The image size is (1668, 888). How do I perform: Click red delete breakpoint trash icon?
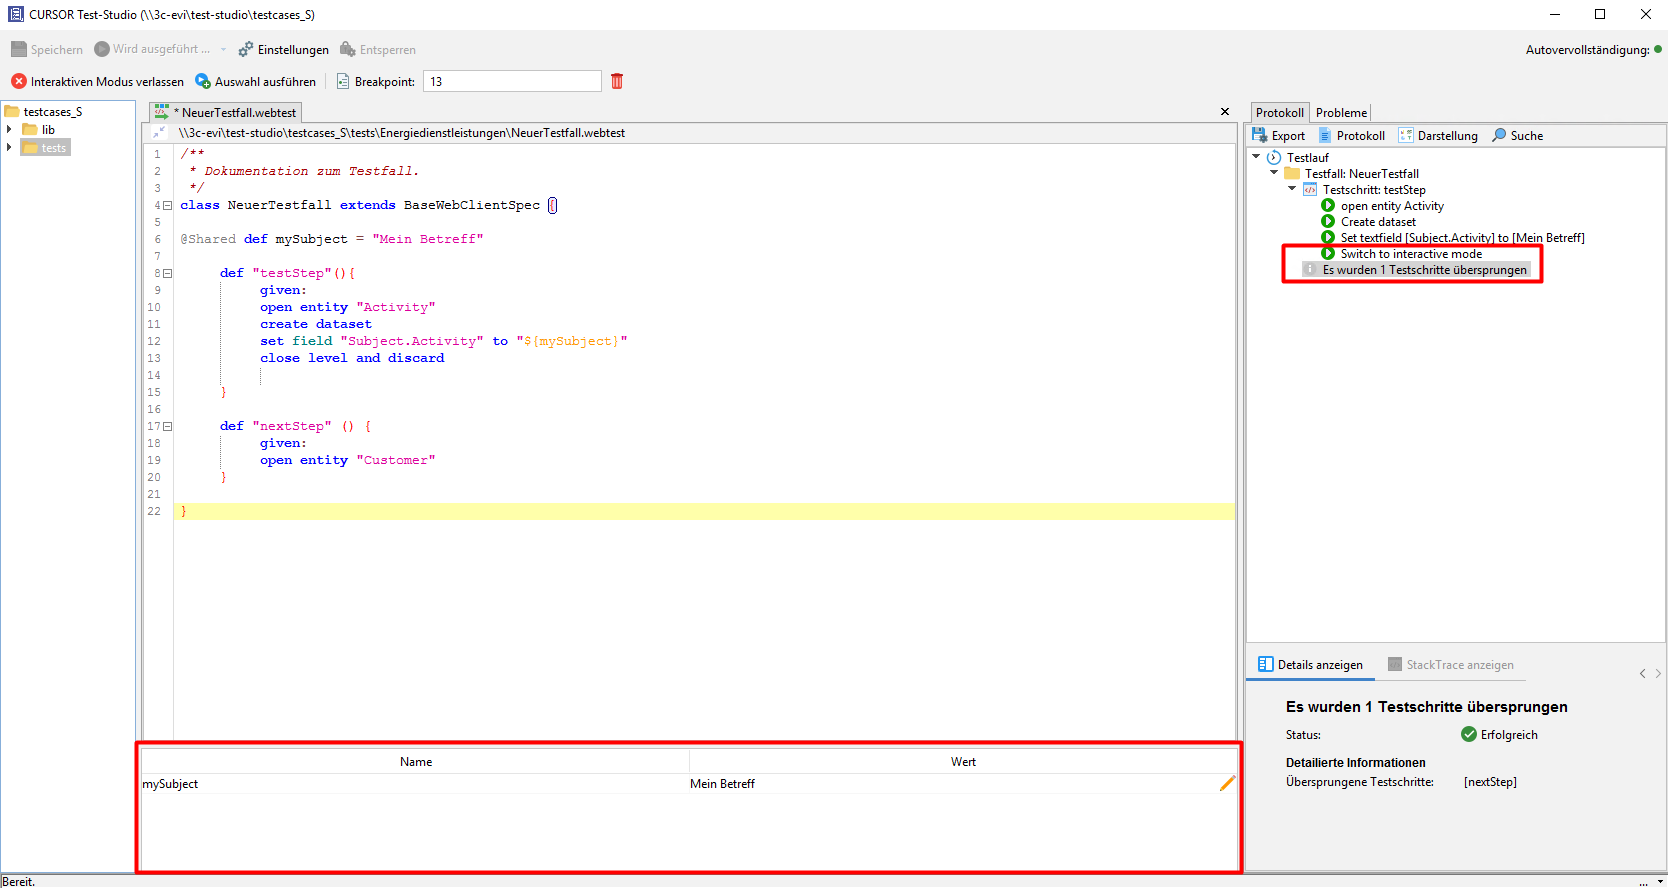(x=617, y=81)
